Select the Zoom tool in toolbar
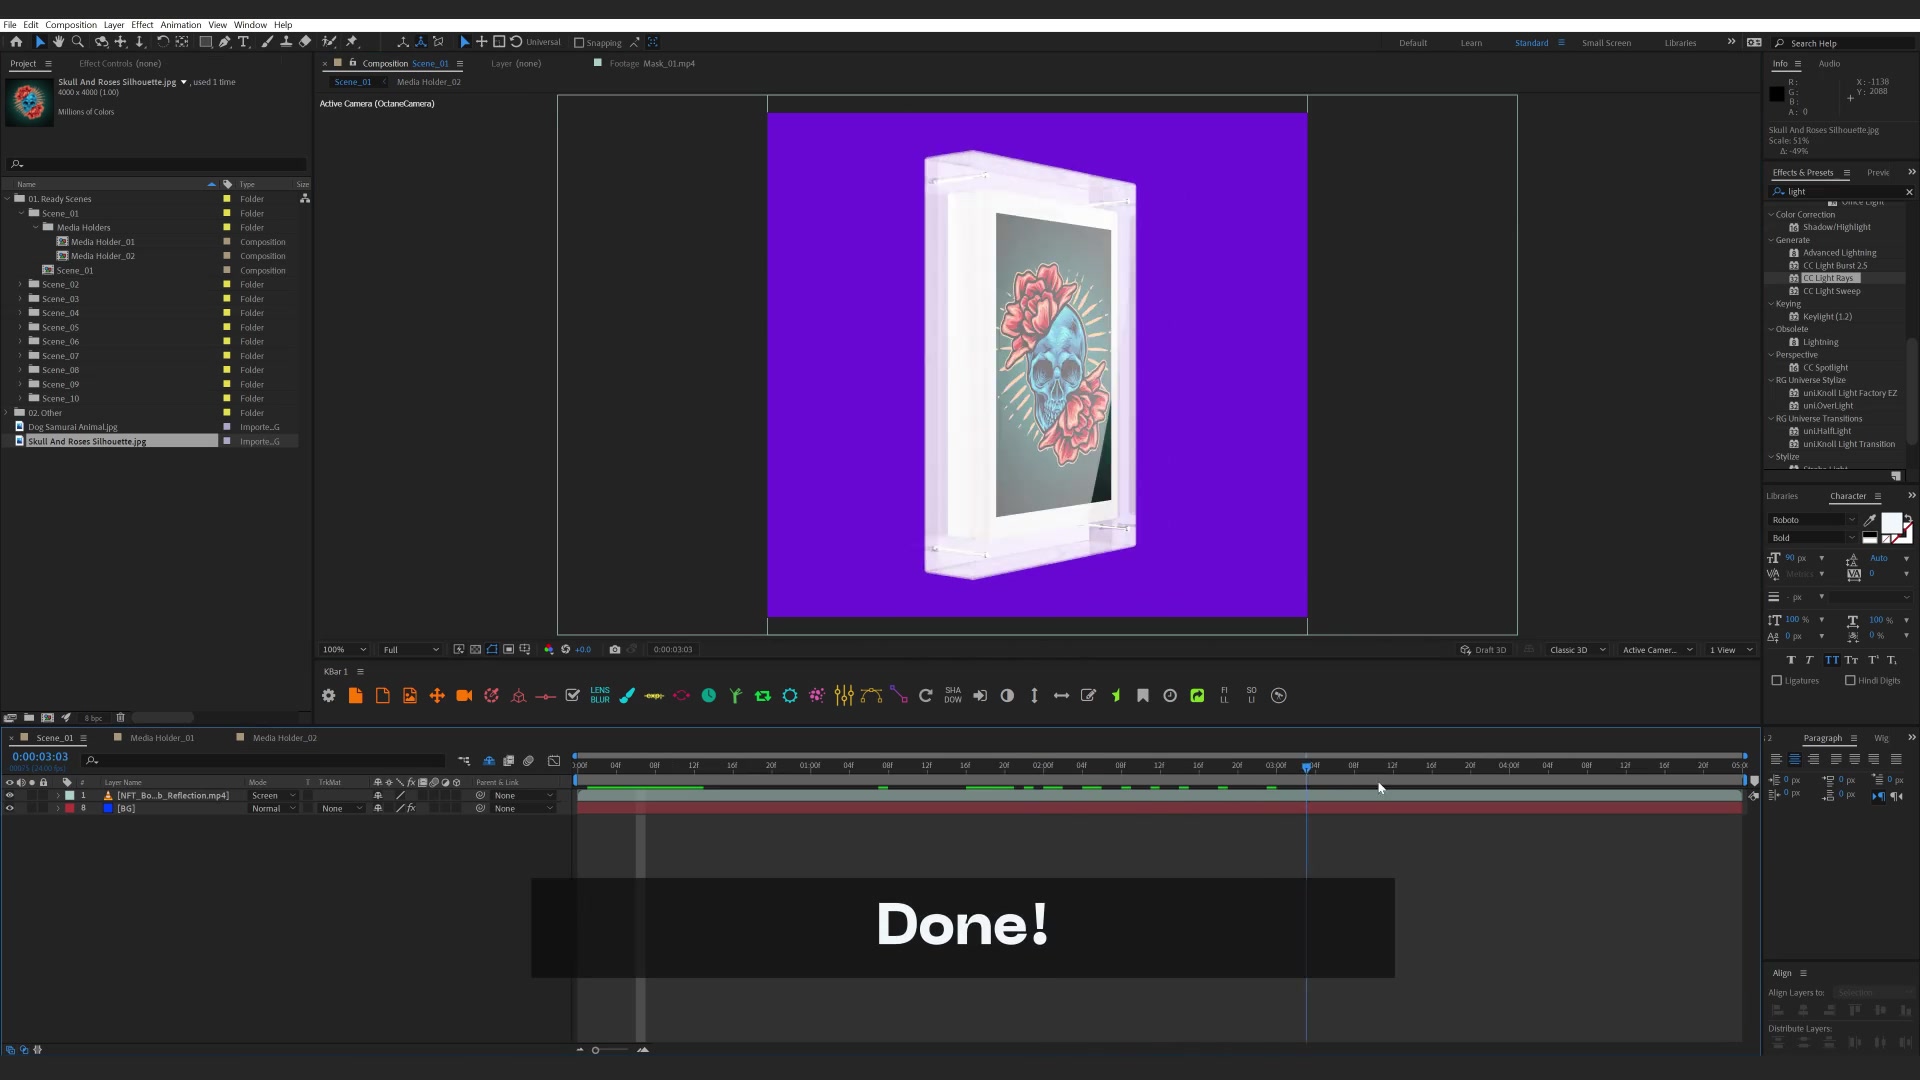 pyautogui.click(x=77, y=42)
